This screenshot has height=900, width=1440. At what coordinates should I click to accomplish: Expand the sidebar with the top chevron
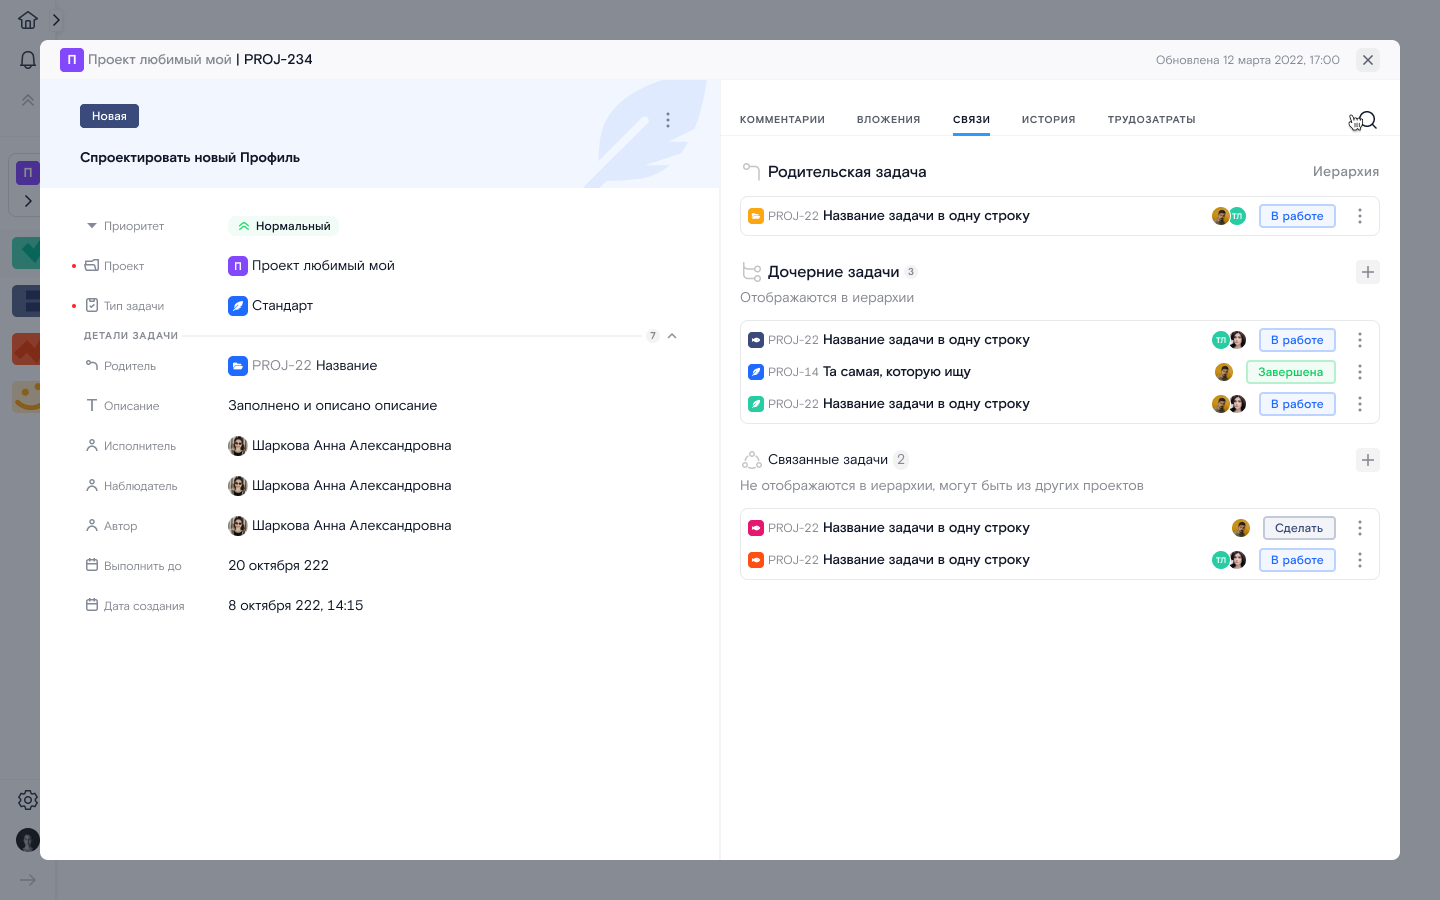pos(56,20)
